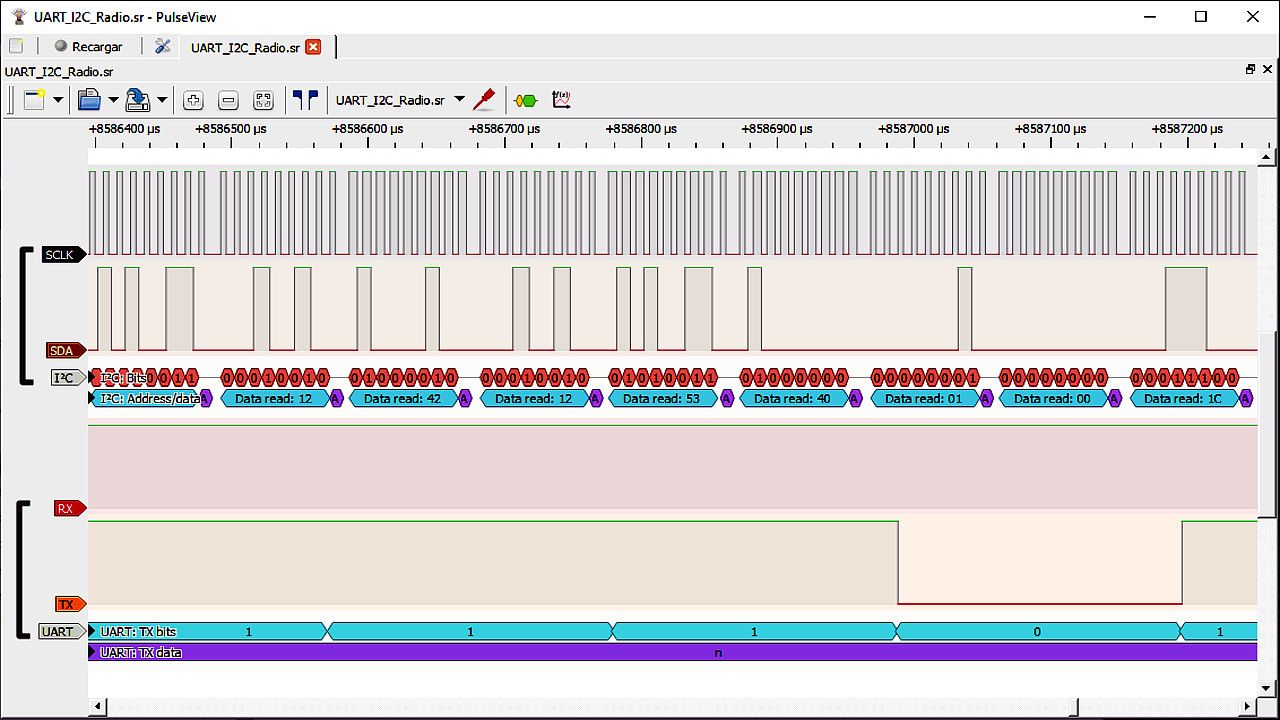Open the math signal generator
This screenshot has height=720, width=1280.
(561, 99)
